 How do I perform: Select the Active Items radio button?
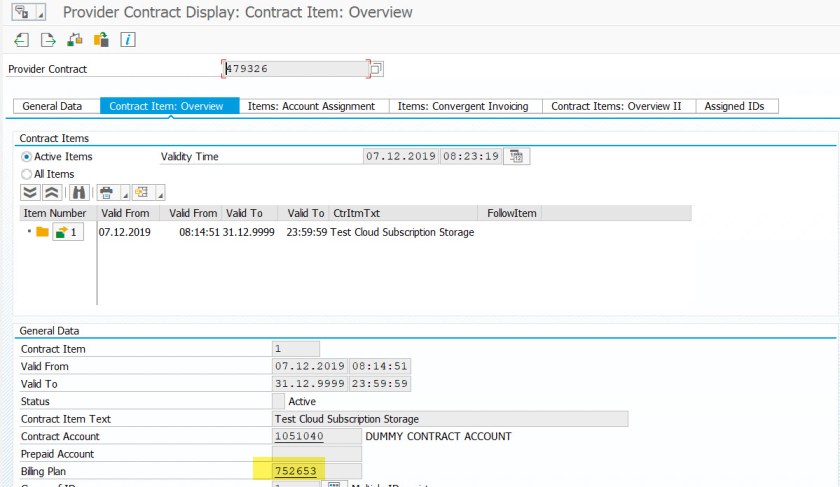[27, 157]
